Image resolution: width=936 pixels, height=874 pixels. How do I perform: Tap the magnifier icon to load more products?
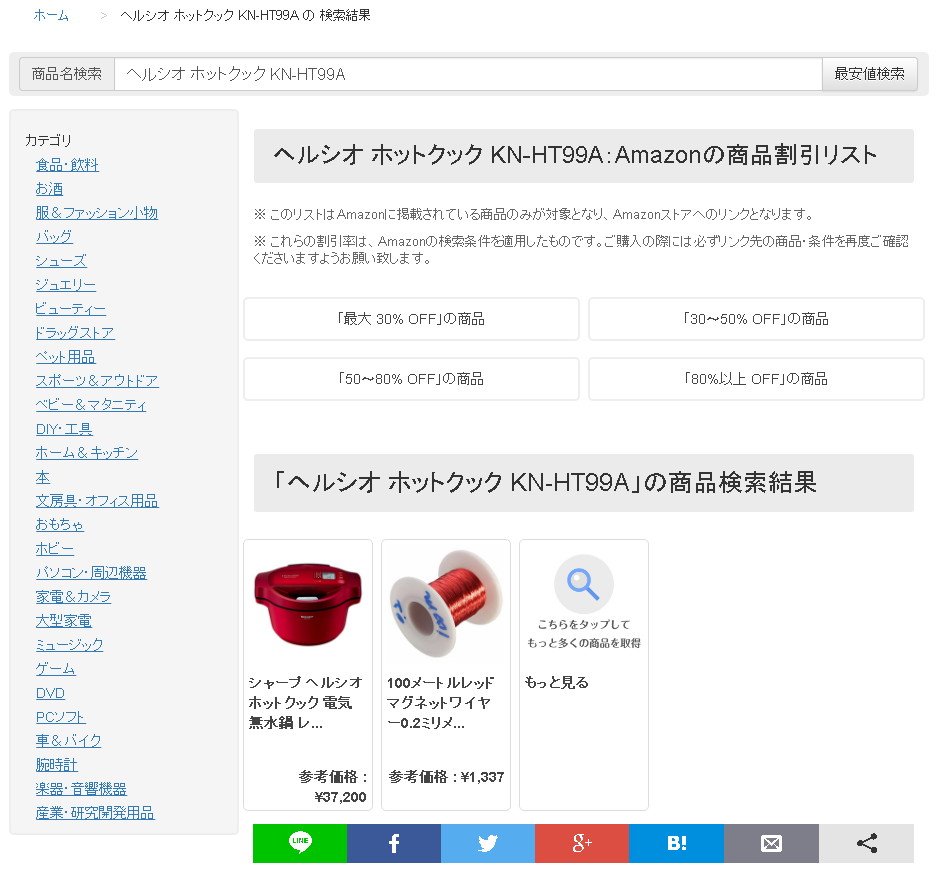pyautogui.click(x=584, y=584)
